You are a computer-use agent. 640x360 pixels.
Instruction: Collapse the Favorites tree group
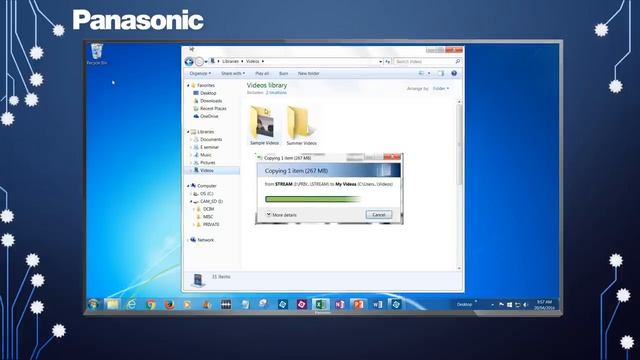tap(188, 85)
